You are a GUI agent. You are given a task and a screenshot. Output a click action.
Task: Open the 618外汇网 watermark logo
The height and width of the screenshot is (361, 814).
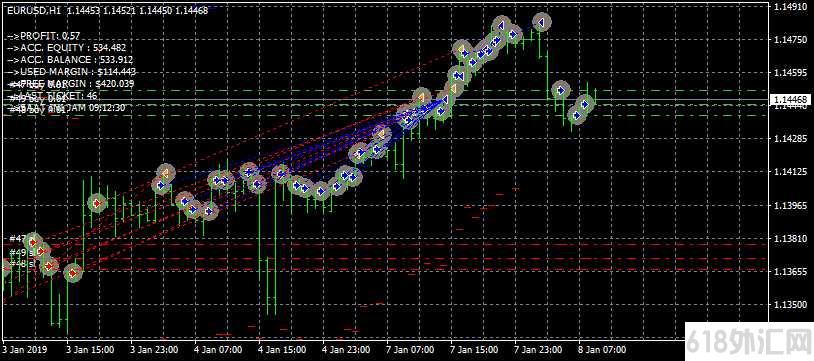coord(750,343)
